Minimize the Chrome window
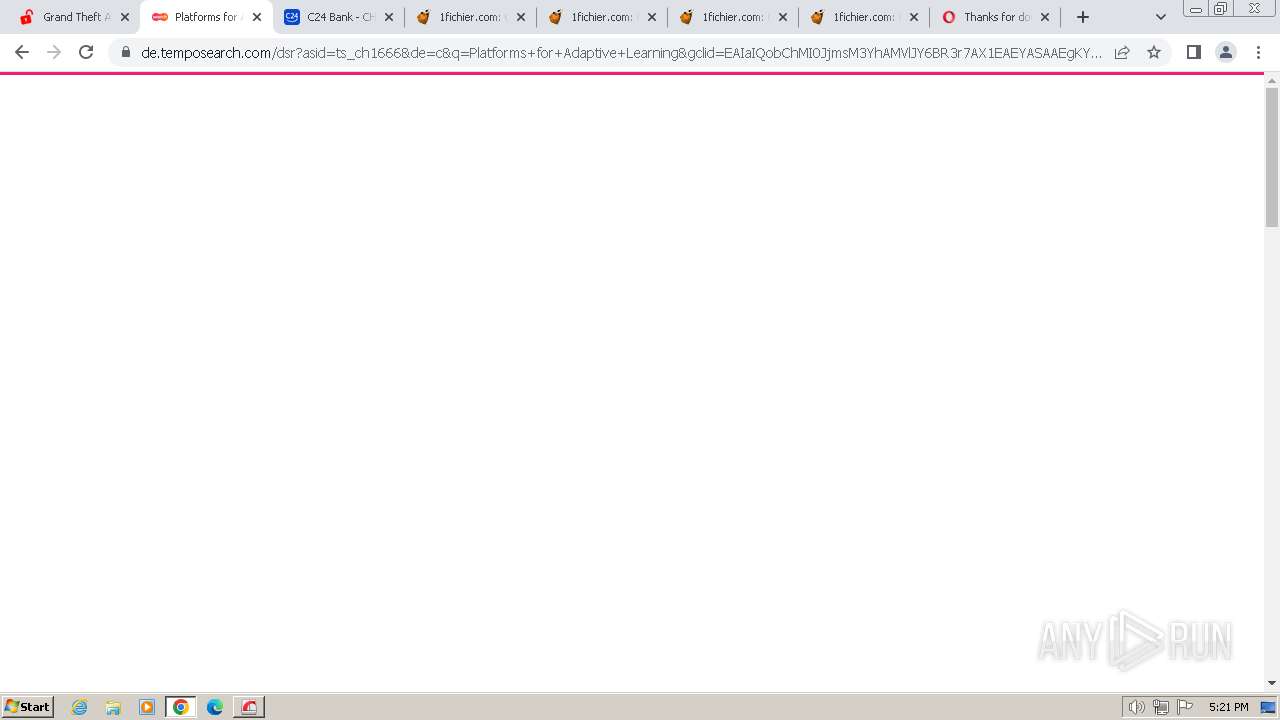 1195,9
